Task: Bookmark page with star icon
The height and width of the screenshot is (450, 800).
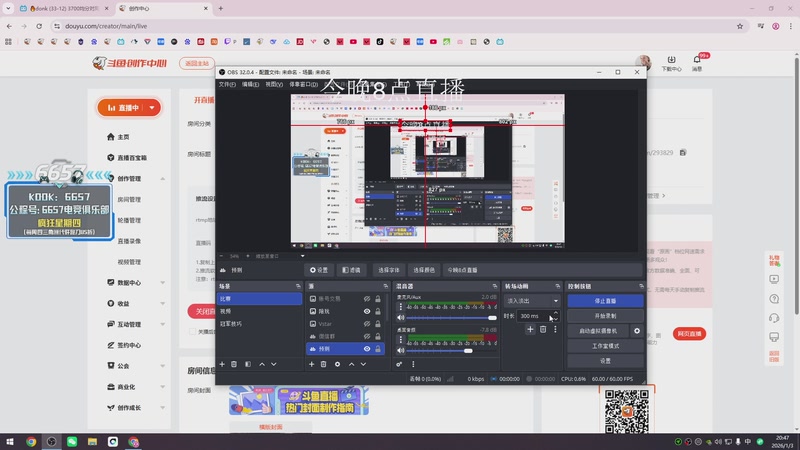Action: coord(740,26)
